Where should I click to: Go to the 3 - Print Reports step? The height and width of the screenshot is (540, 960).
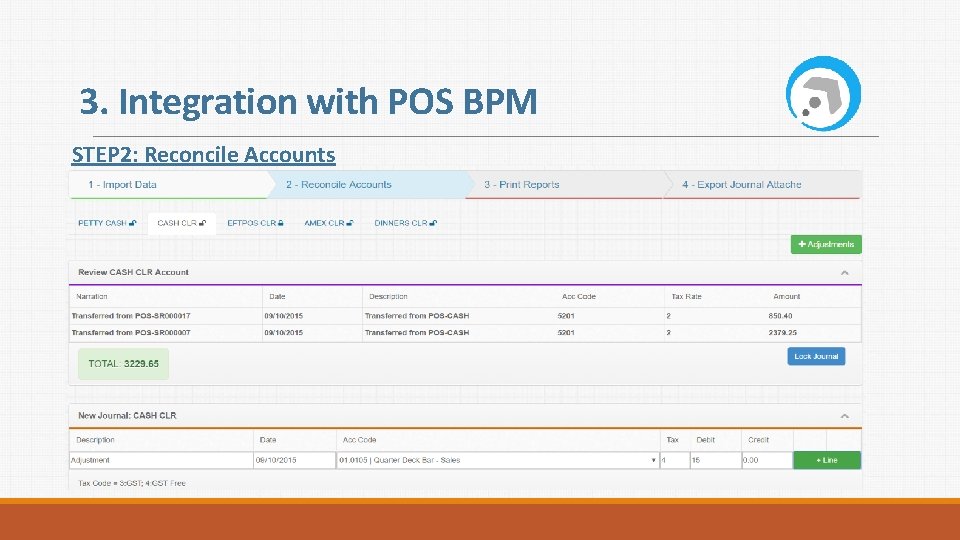pyautogui.click(x=564, y=184)
